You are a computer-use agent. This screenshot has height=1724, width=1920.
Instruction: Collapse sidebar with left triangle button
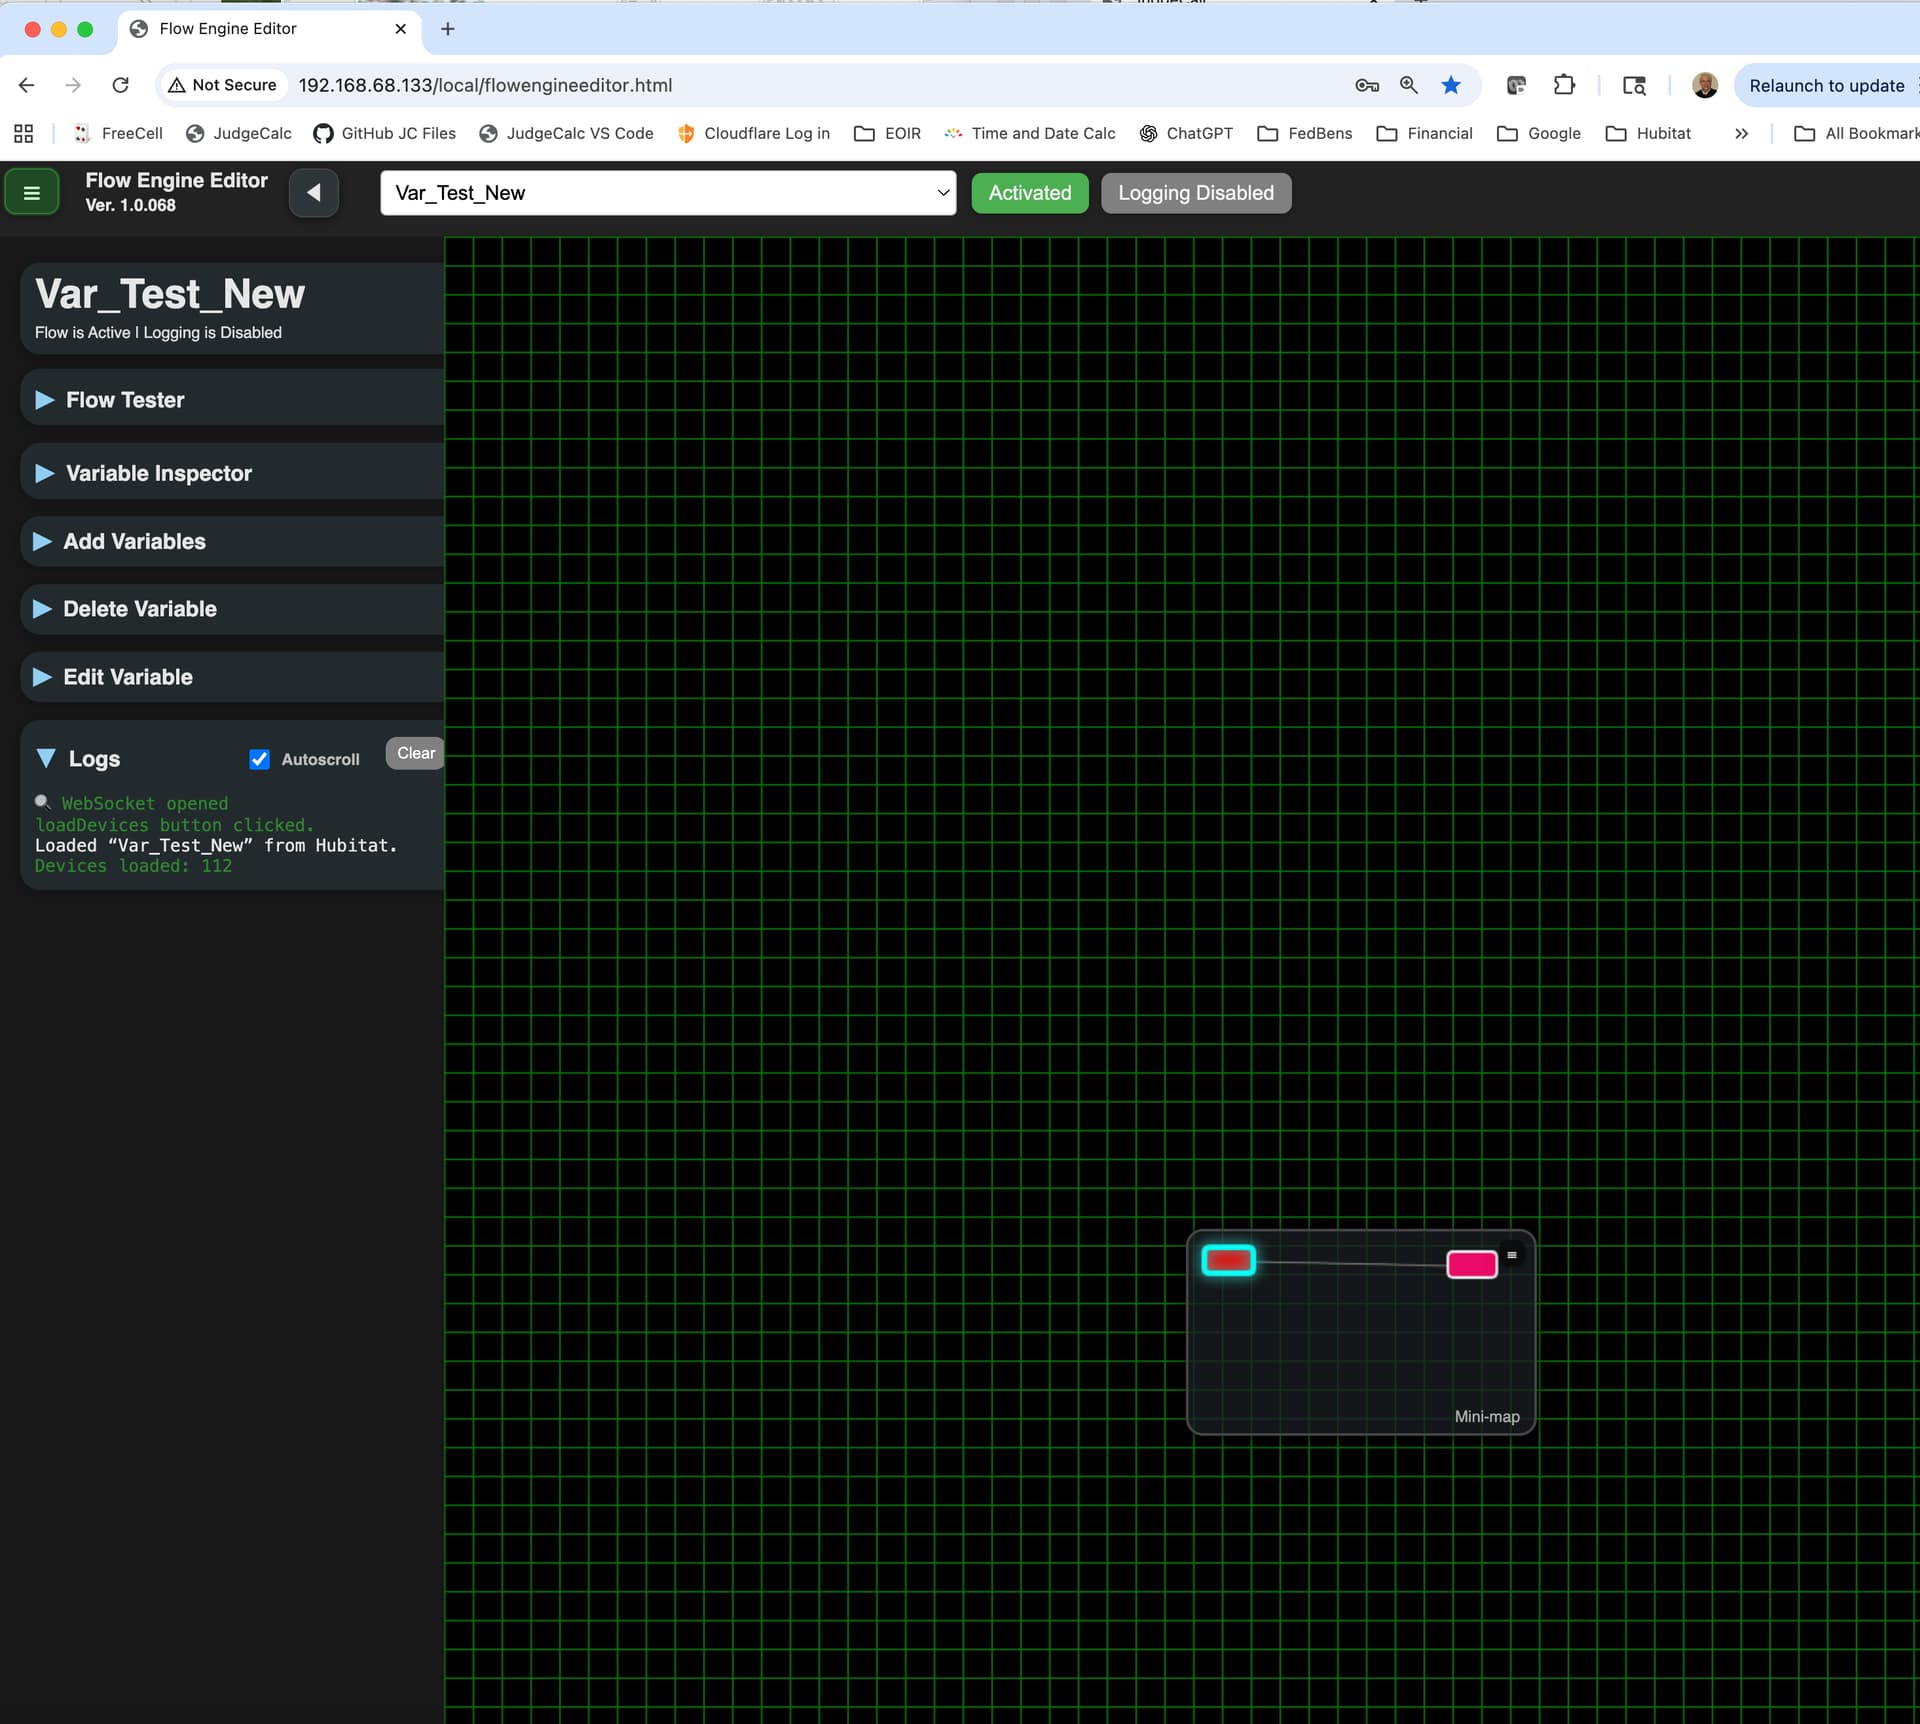[x=314, y=193]
